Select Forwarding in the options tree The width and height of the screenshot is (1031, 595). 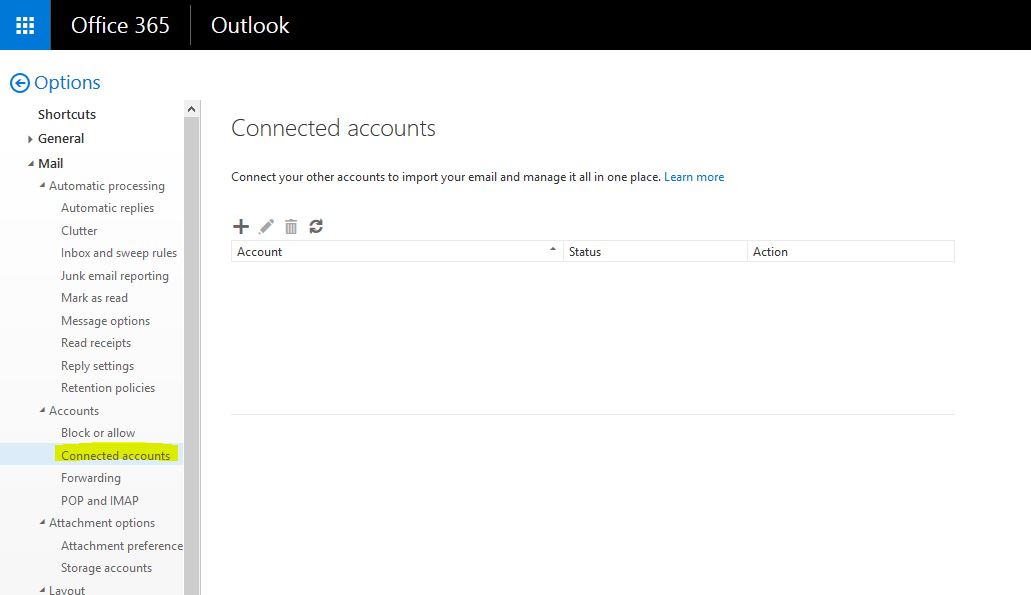pos(91,478)
